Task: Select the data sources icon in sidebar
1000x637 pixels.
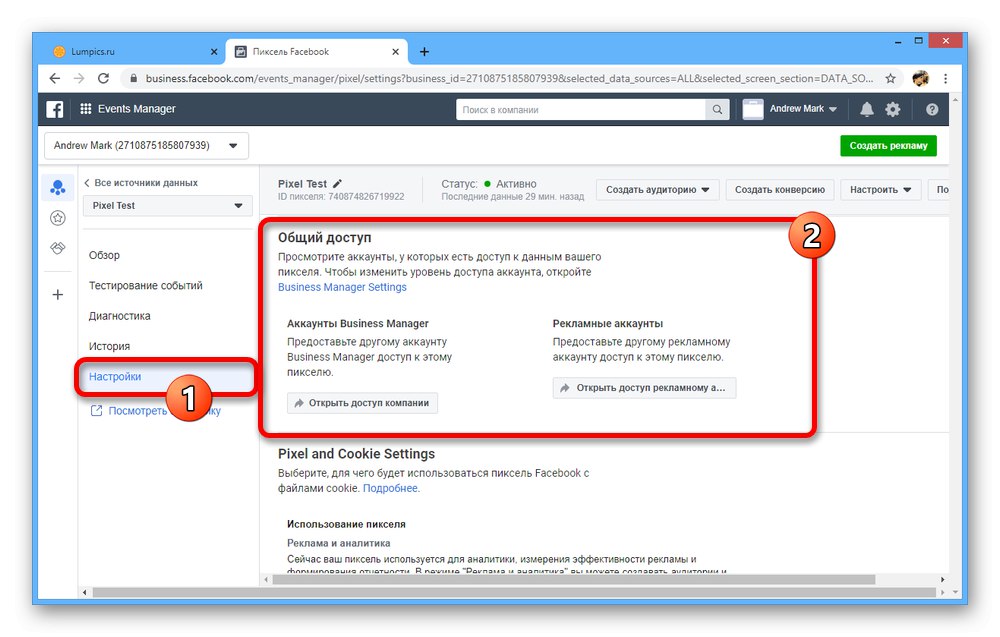Action: pos(58,187)
